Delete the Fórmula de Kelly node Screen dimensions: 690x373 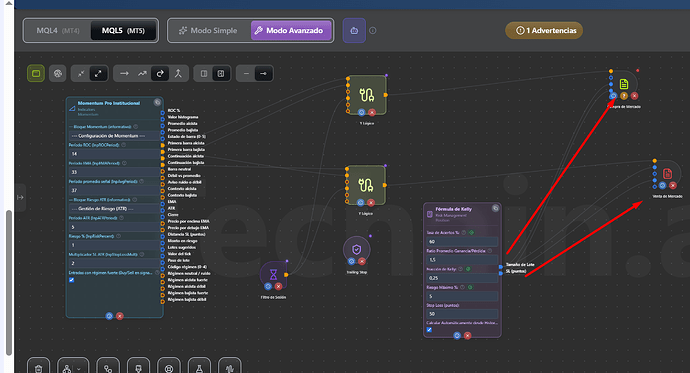(x=468, y=335)
